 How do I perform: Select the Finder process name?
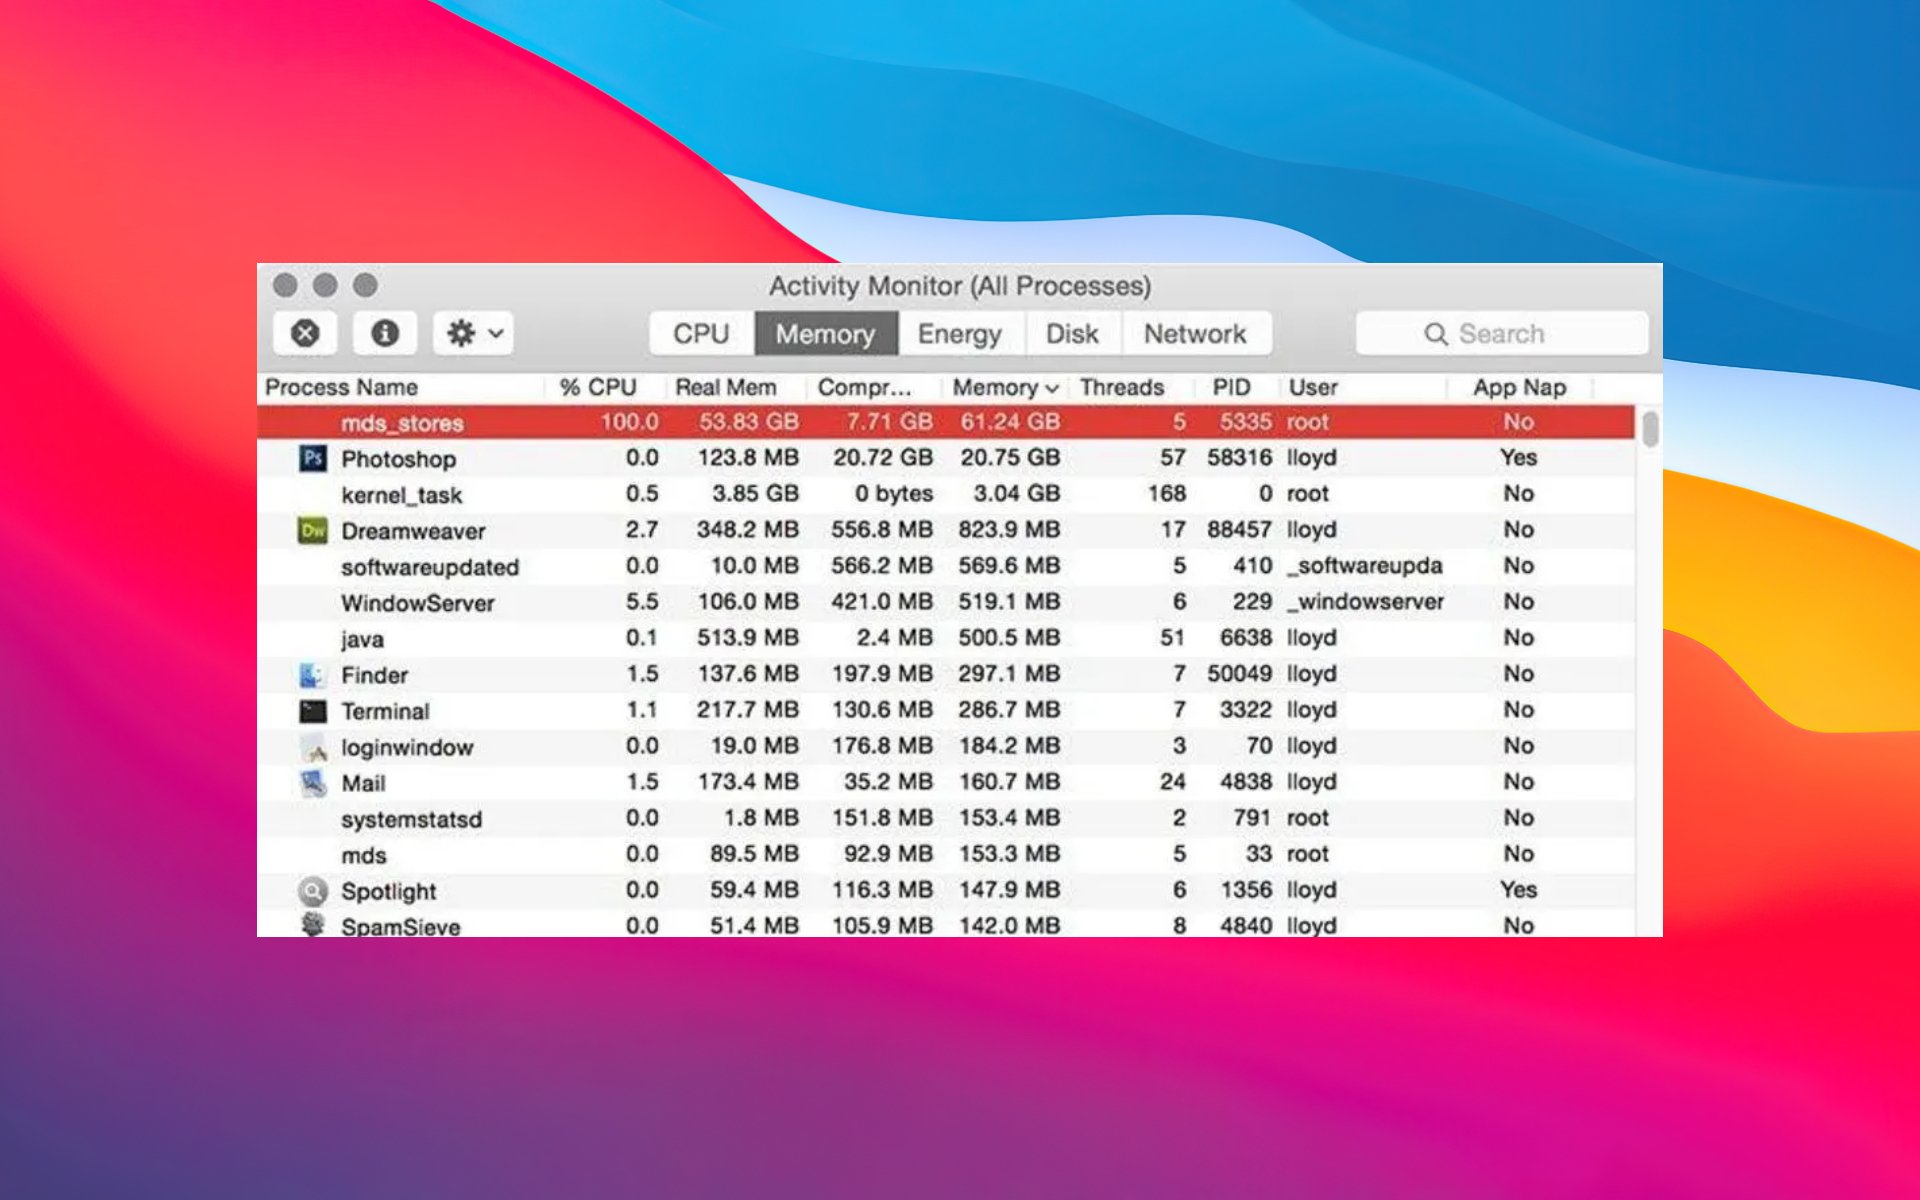pyautogui.click(x=375, y=675)
